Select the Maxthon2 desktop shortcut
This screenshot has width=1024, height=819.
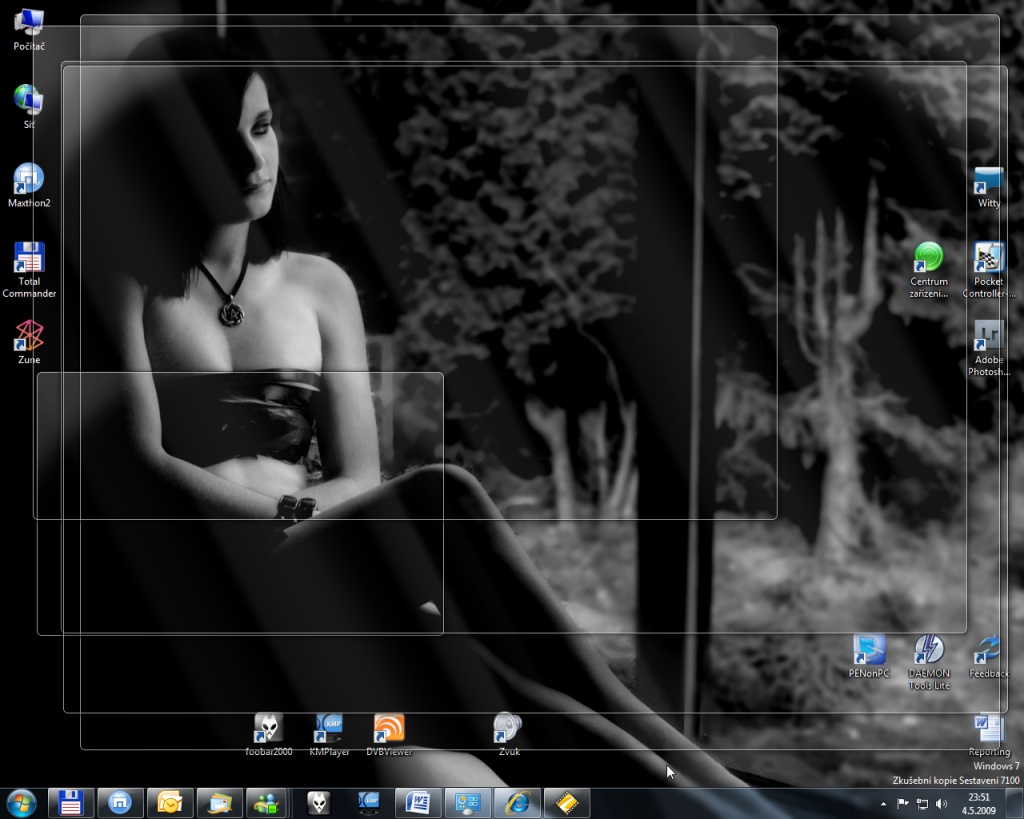29,185
